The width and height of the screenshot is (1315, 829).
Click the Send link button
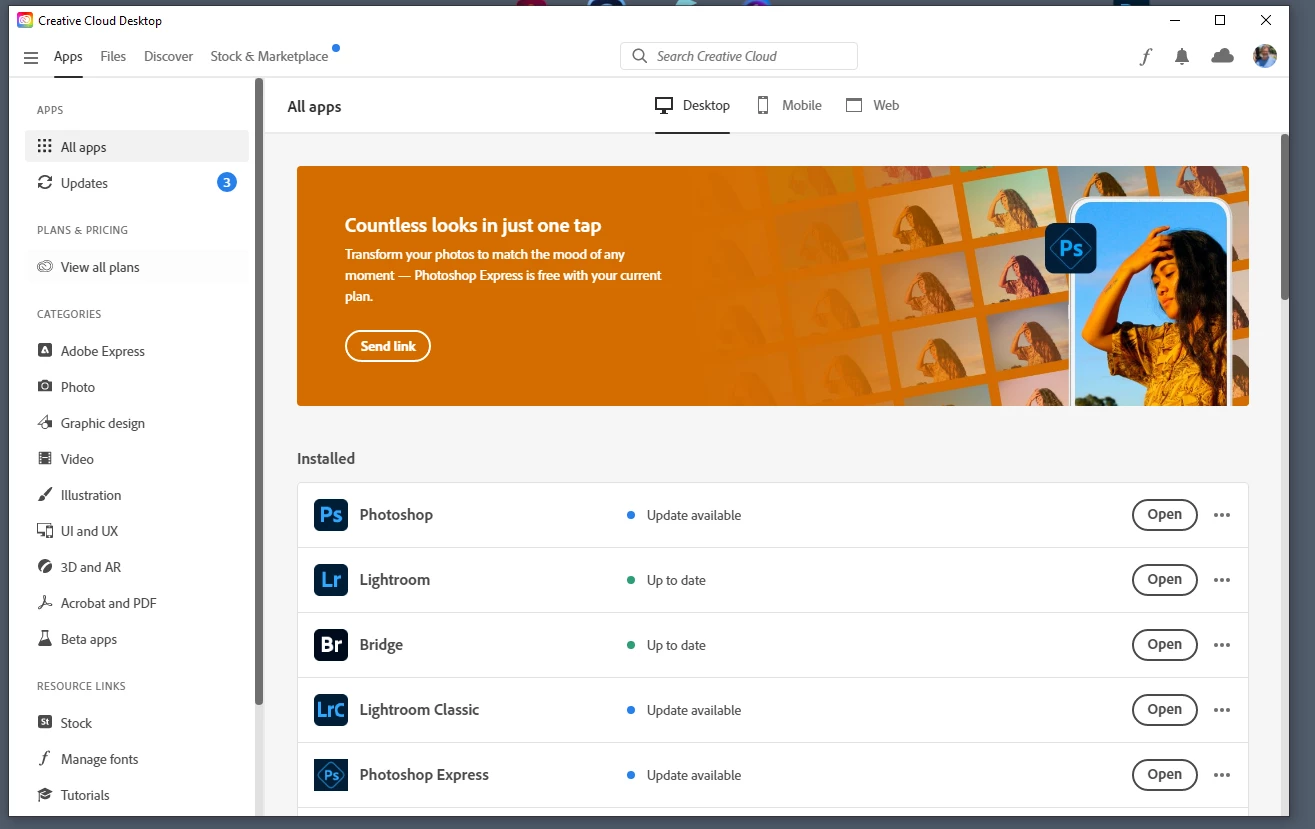click(x=388, y=346)
